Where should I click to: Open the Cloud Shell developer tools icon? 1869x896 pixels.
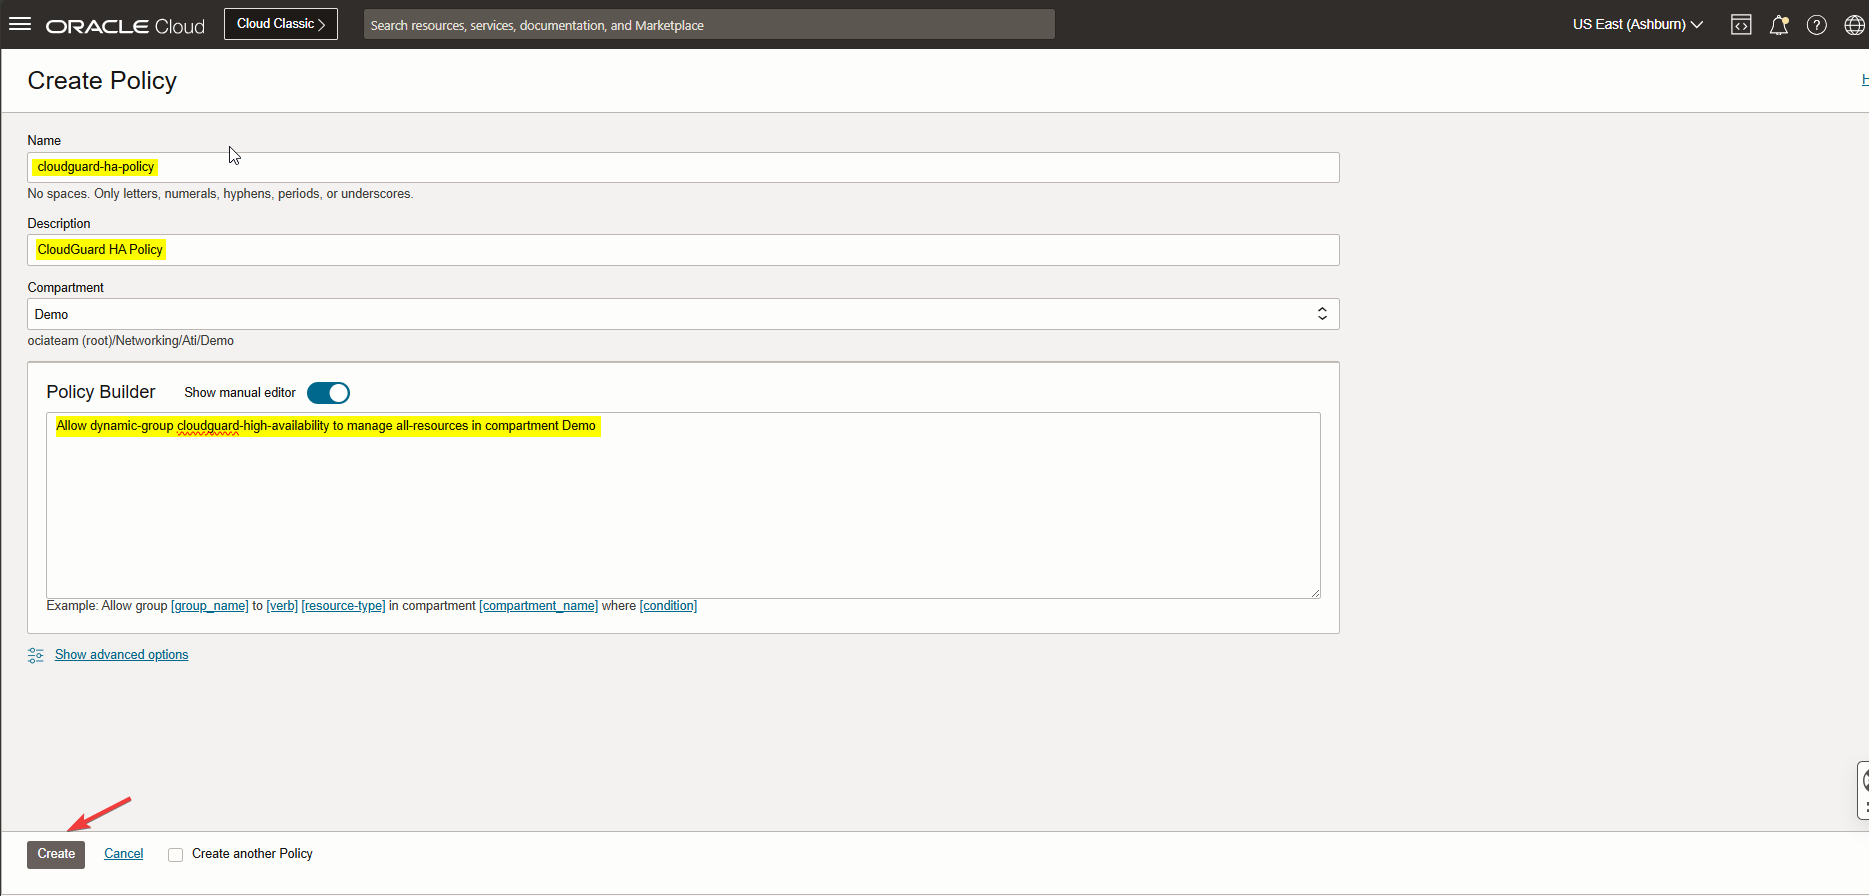[1741, 25]
